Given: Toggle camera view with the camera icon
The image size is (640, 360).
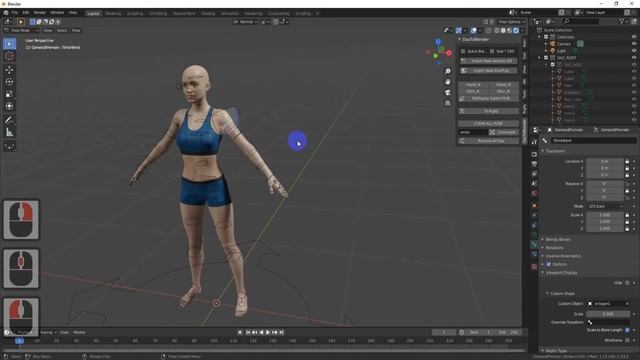Looking at the screenshot, I should [448, 93].
